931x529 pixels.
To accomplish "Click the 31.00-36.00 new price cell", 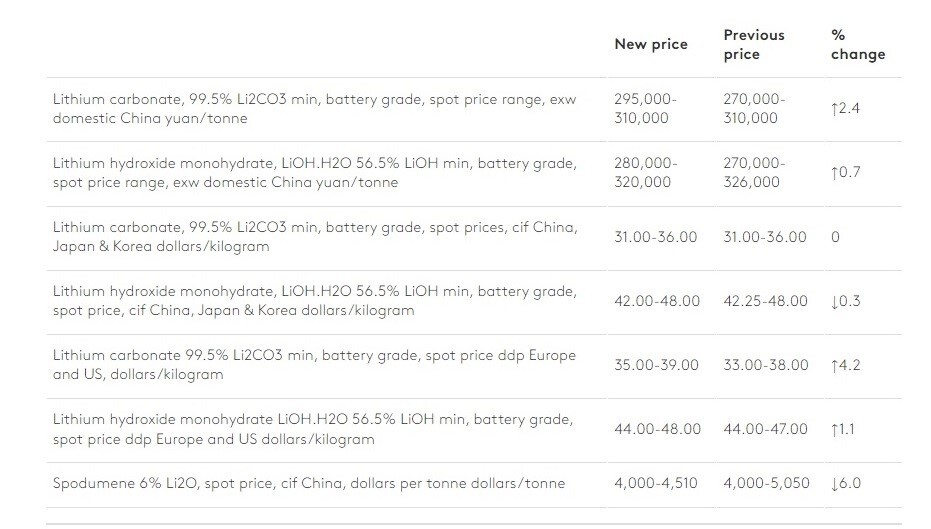I will pos(656,237).
